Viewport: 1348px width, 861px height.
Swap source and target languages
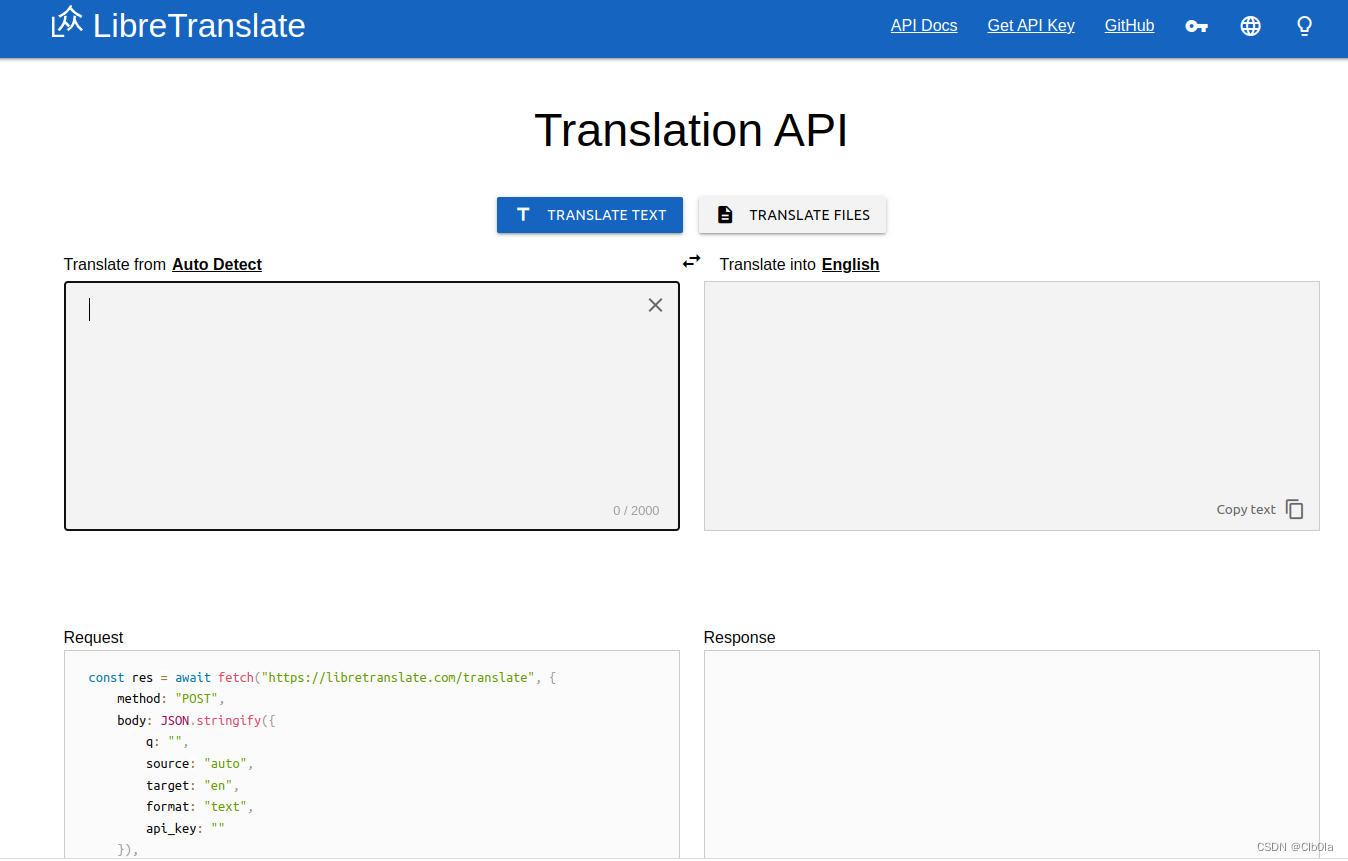tap(691, 261)
